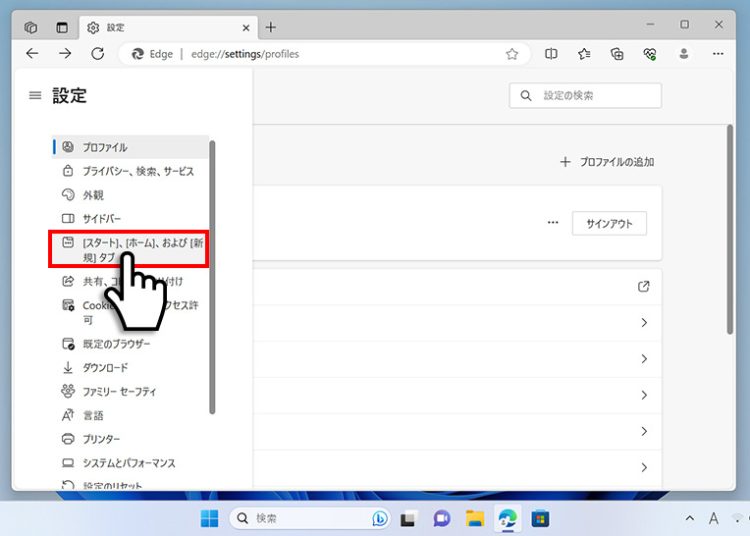Show hidden tray icons chevron

point(690,518)
